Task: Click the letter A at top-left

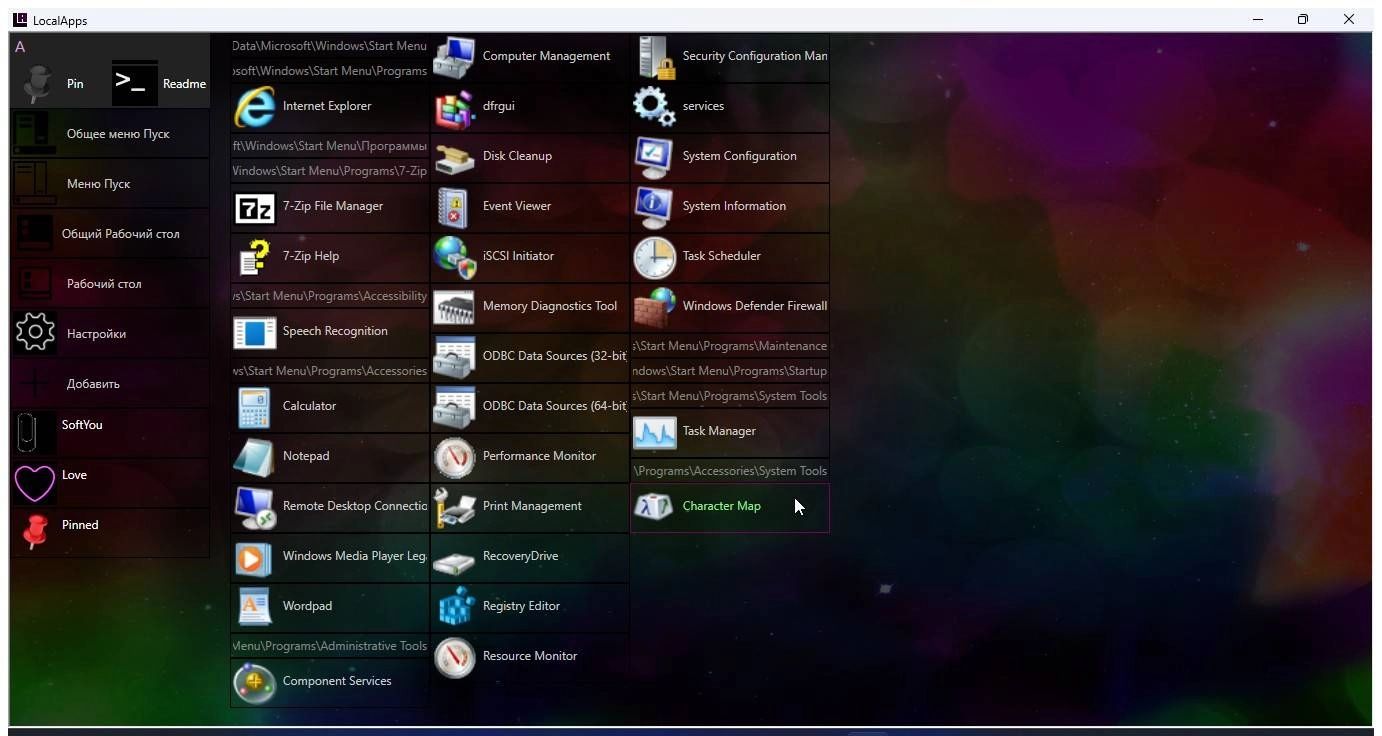Action: click(x=20, y=47)
